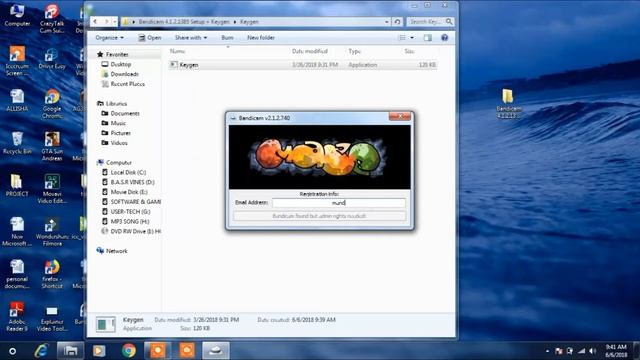The width and height of the screenshot is (640, 360).
Task: Open the PROJECT folder on desktop
Action: point(17,185)
